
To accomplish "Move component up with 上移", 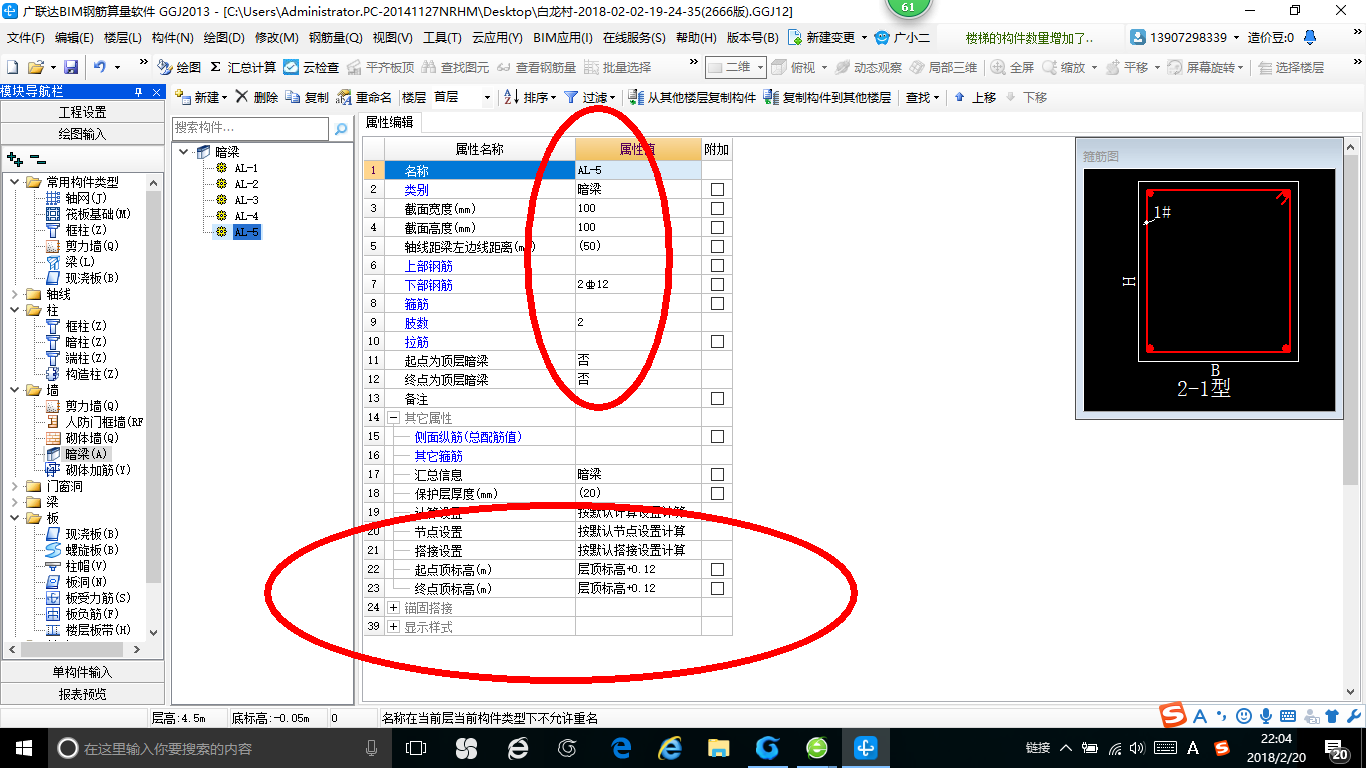I will click(x=975, y=97).
